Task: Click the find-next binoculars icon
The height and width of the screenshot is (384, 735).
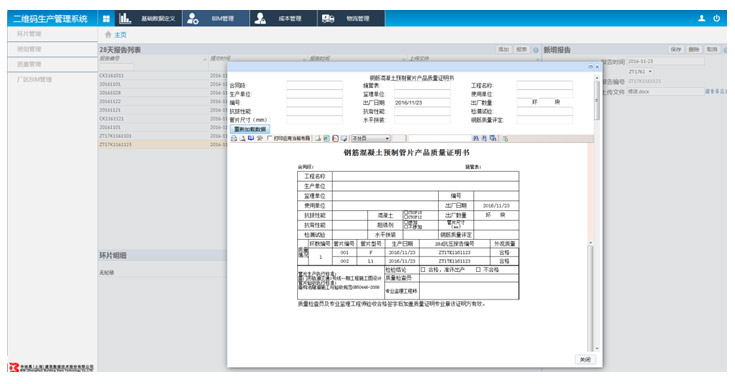Action: point(484,138)
